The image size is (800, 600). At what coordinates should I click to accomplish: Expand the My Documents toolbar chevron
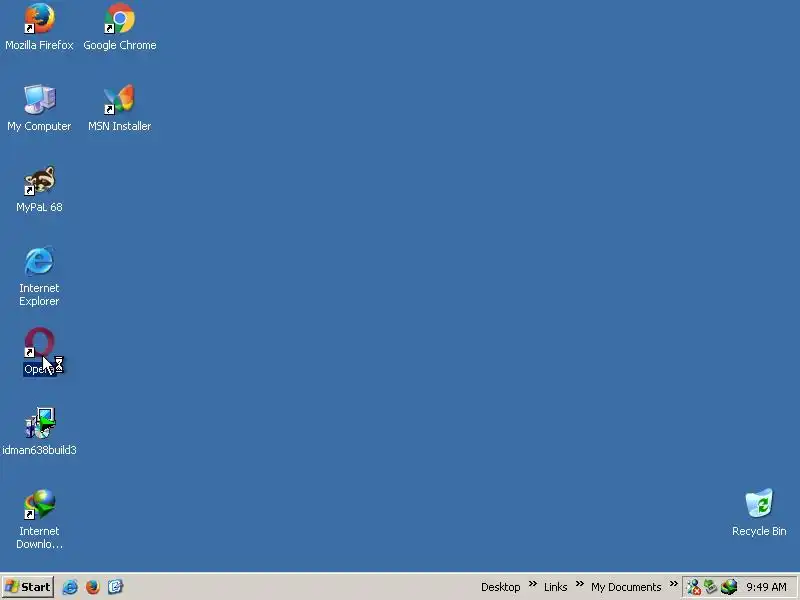tap(673, 584)
